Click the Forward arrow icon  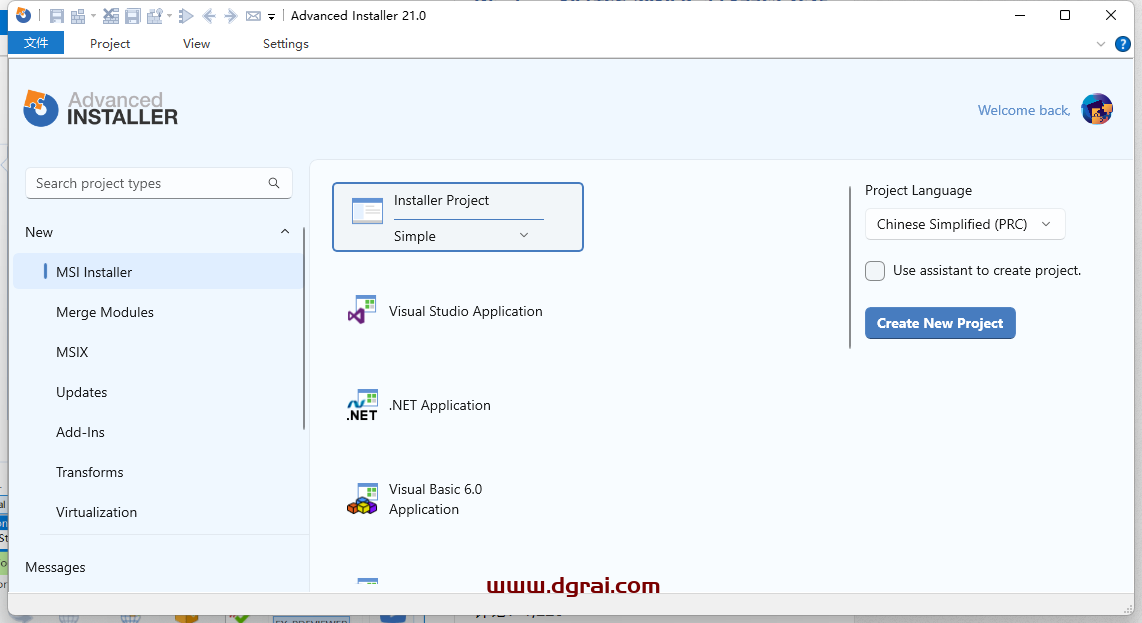point(231,16)
